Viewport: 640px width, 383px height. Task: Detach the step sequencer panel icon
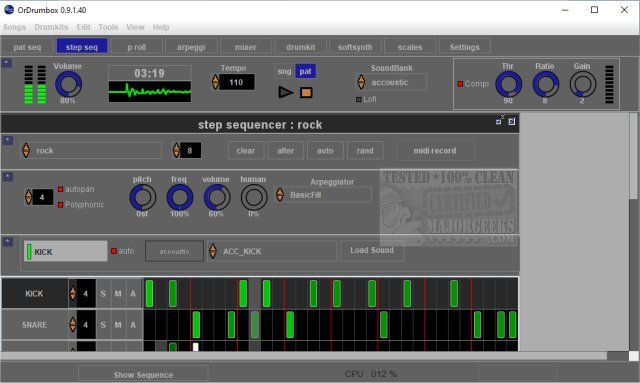pyautogui.click(x=499, y=121)
